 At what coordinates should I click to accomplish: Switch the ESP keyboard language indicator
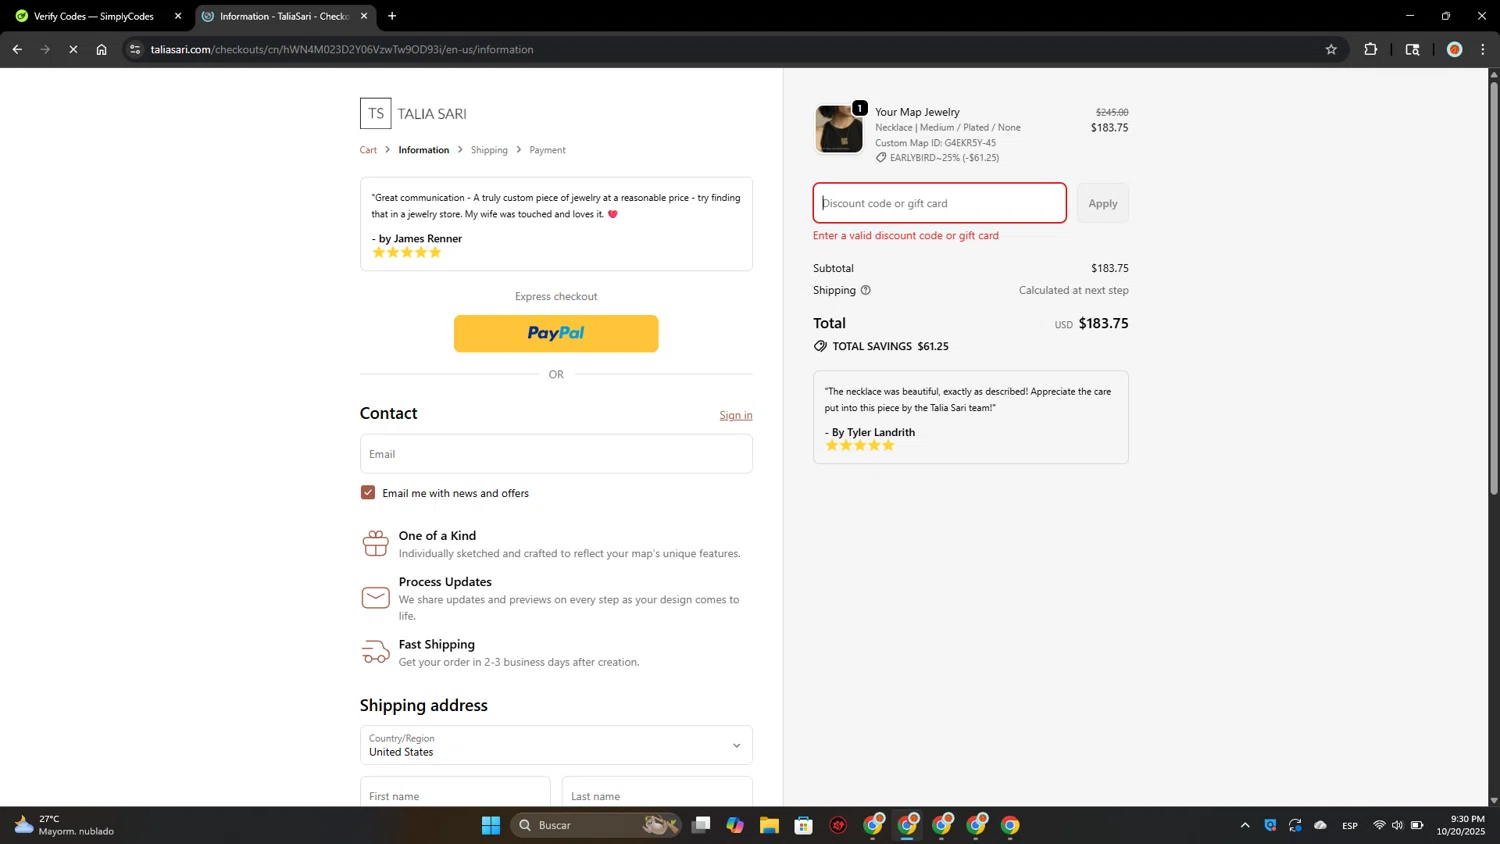point(1350,825)
